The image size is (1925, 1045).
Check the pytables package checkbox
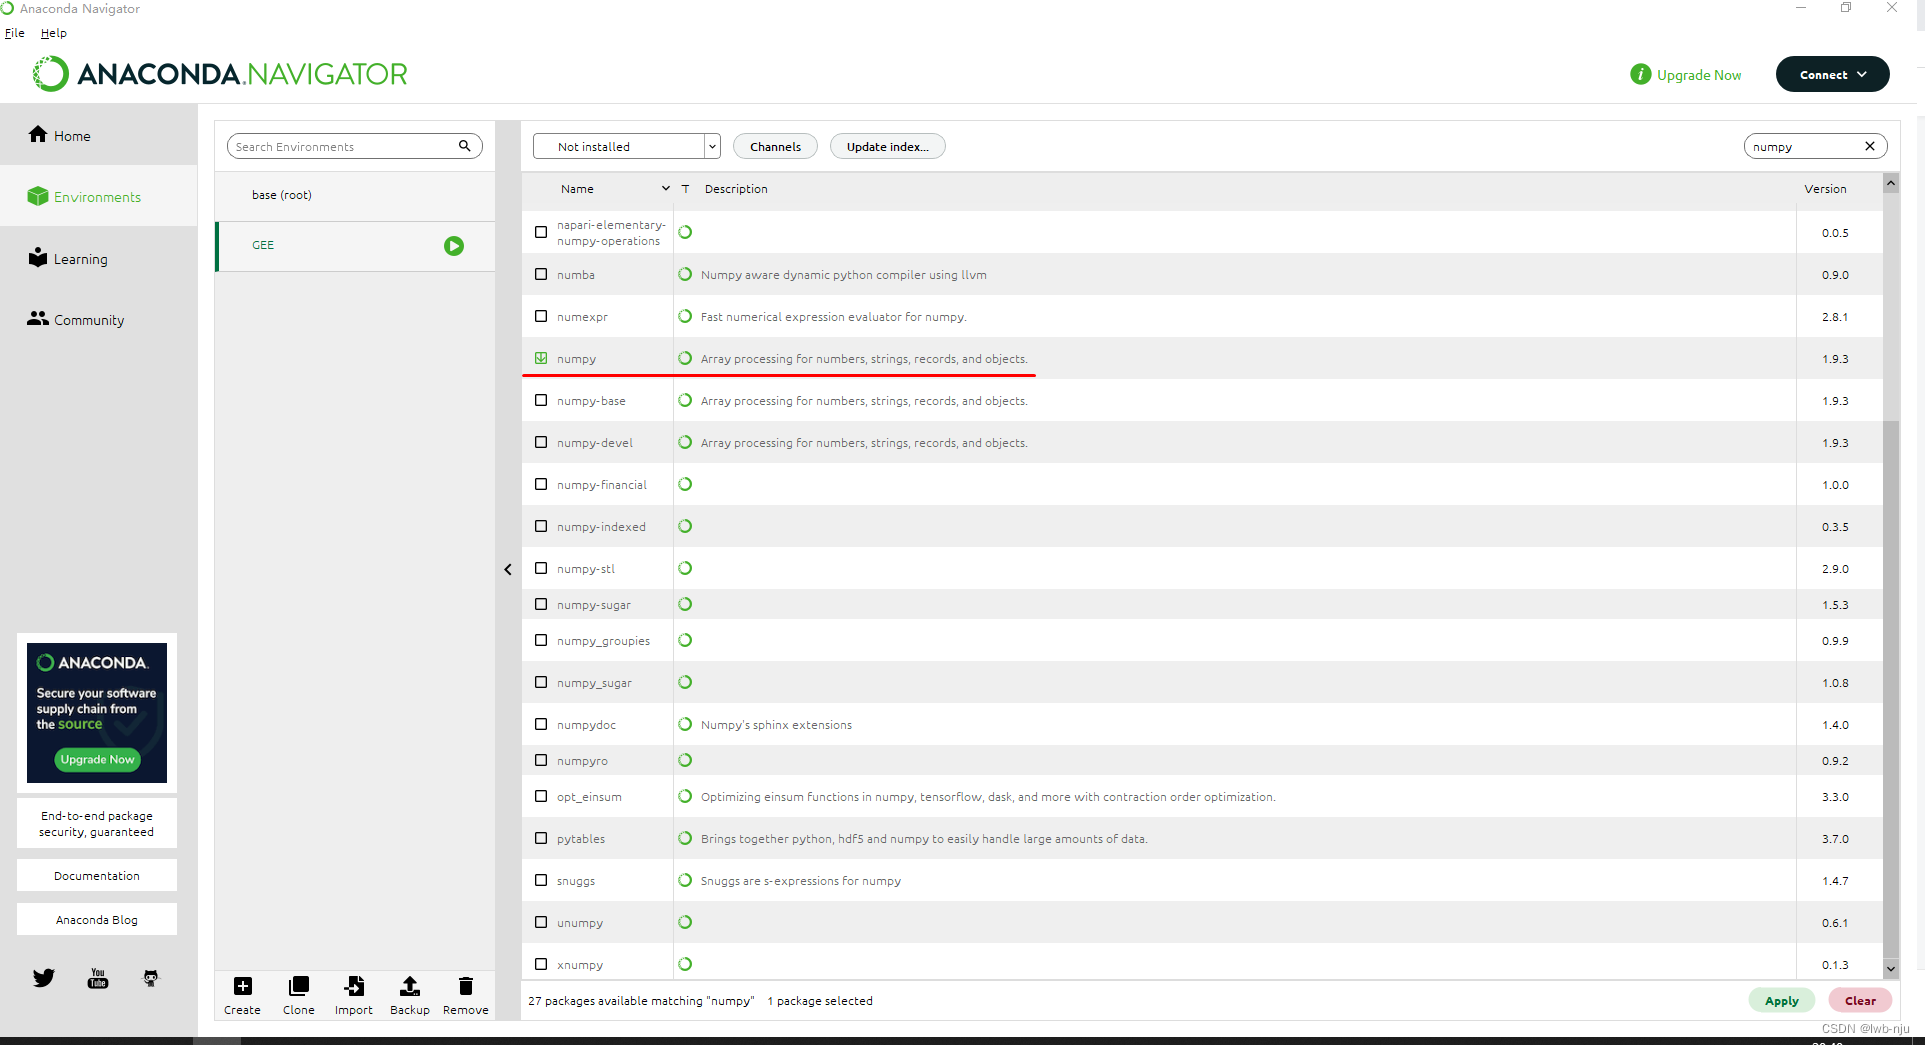[x=541, y=838]
